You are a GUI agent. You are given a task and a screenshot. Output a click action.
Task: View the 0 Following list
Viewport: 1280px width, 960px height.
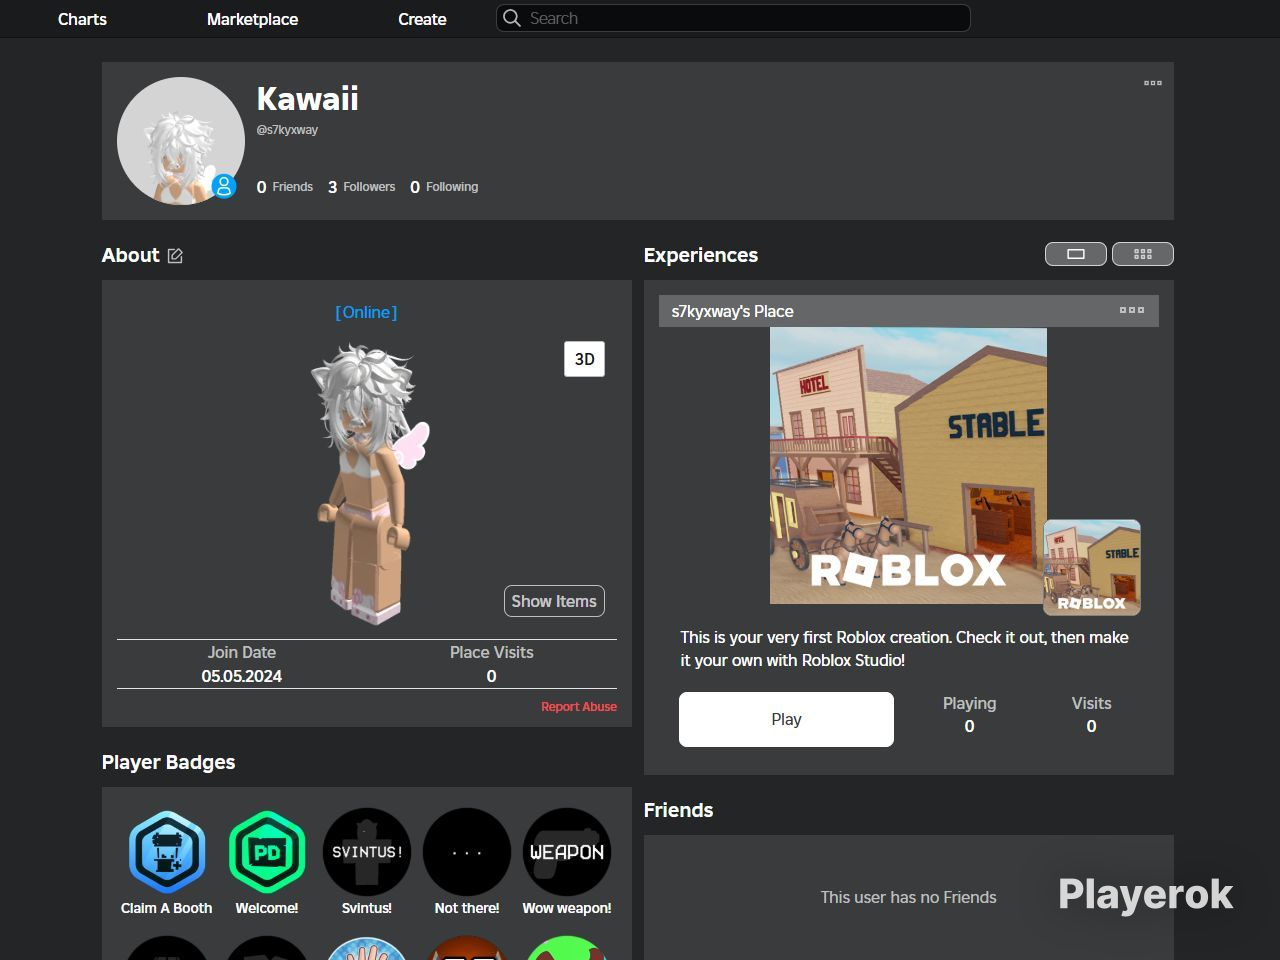tap(444, 187)
